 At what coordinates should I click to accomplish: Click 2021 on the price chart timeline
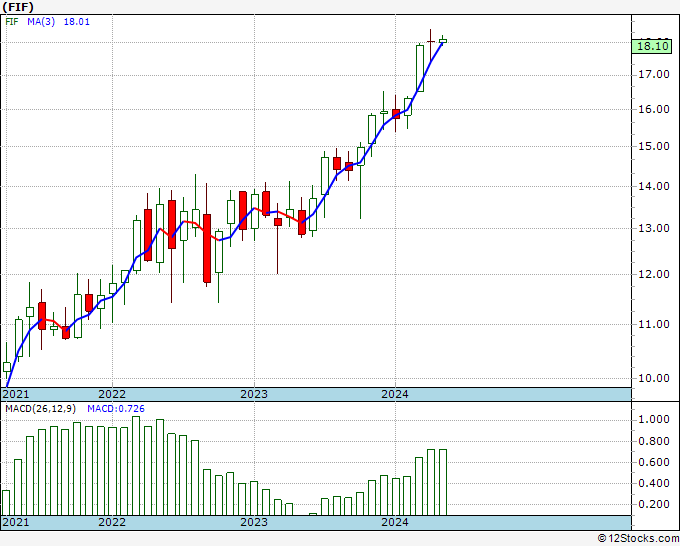point(16,394)
